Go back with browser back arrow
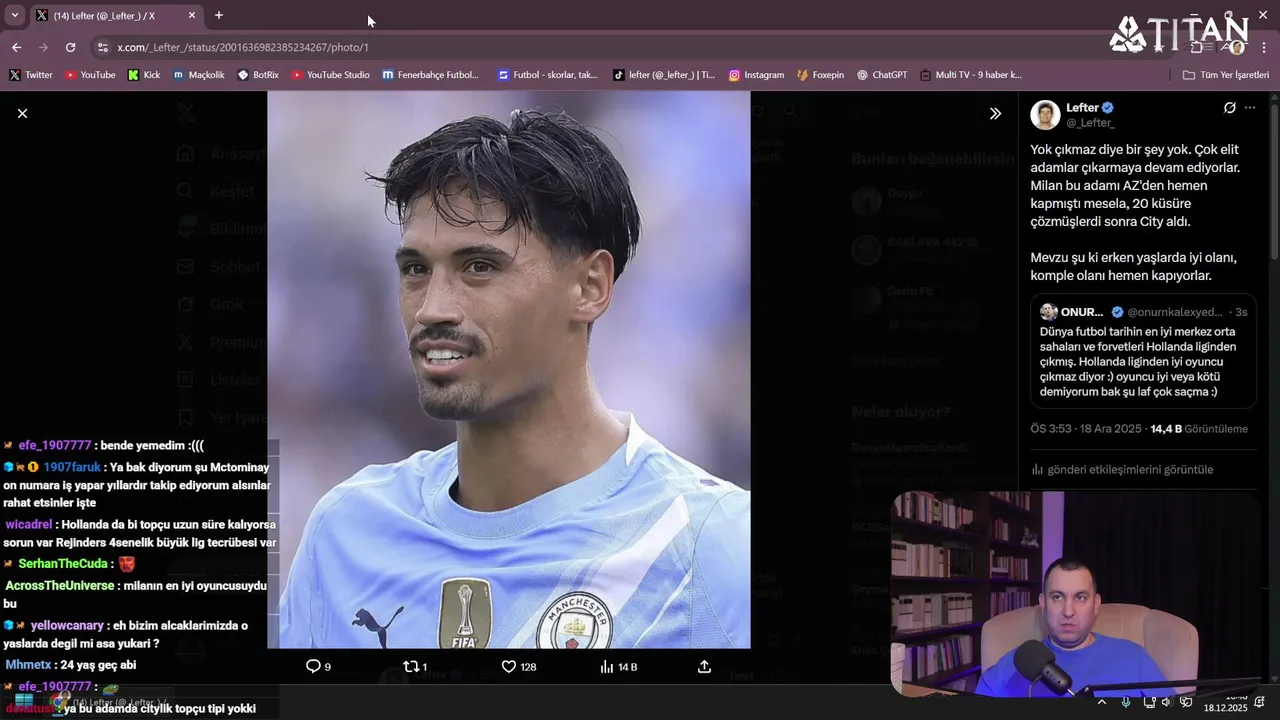This screenshot has height=720, width=1280. click(x=17, y=47)
